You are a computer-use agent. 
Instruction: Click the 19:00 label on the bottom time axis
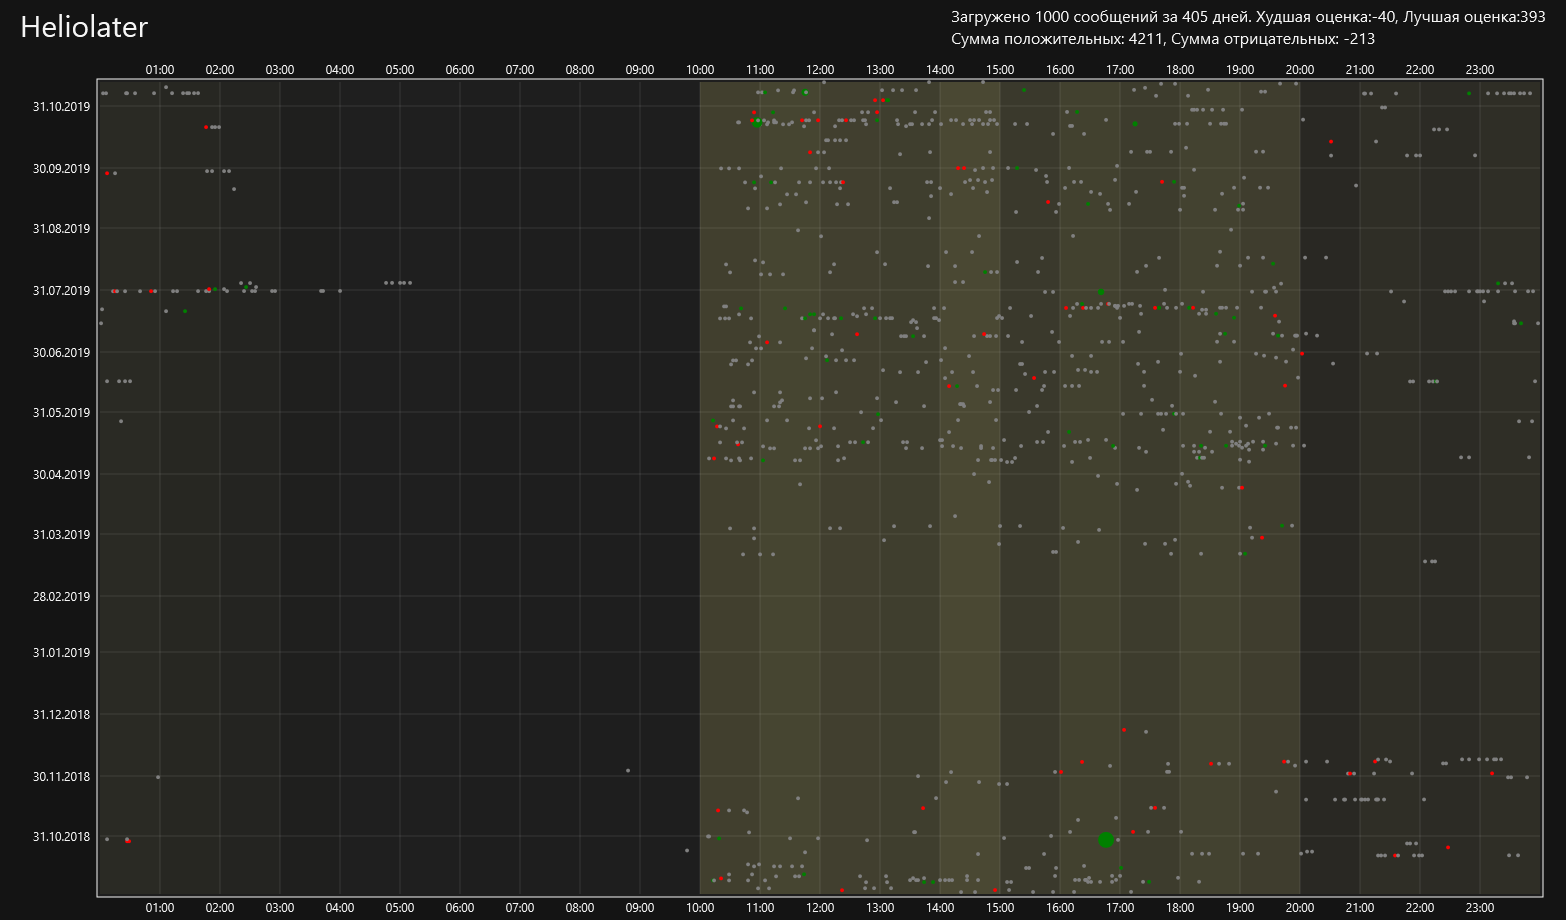pyautogui.click(x=1240, y=908)
